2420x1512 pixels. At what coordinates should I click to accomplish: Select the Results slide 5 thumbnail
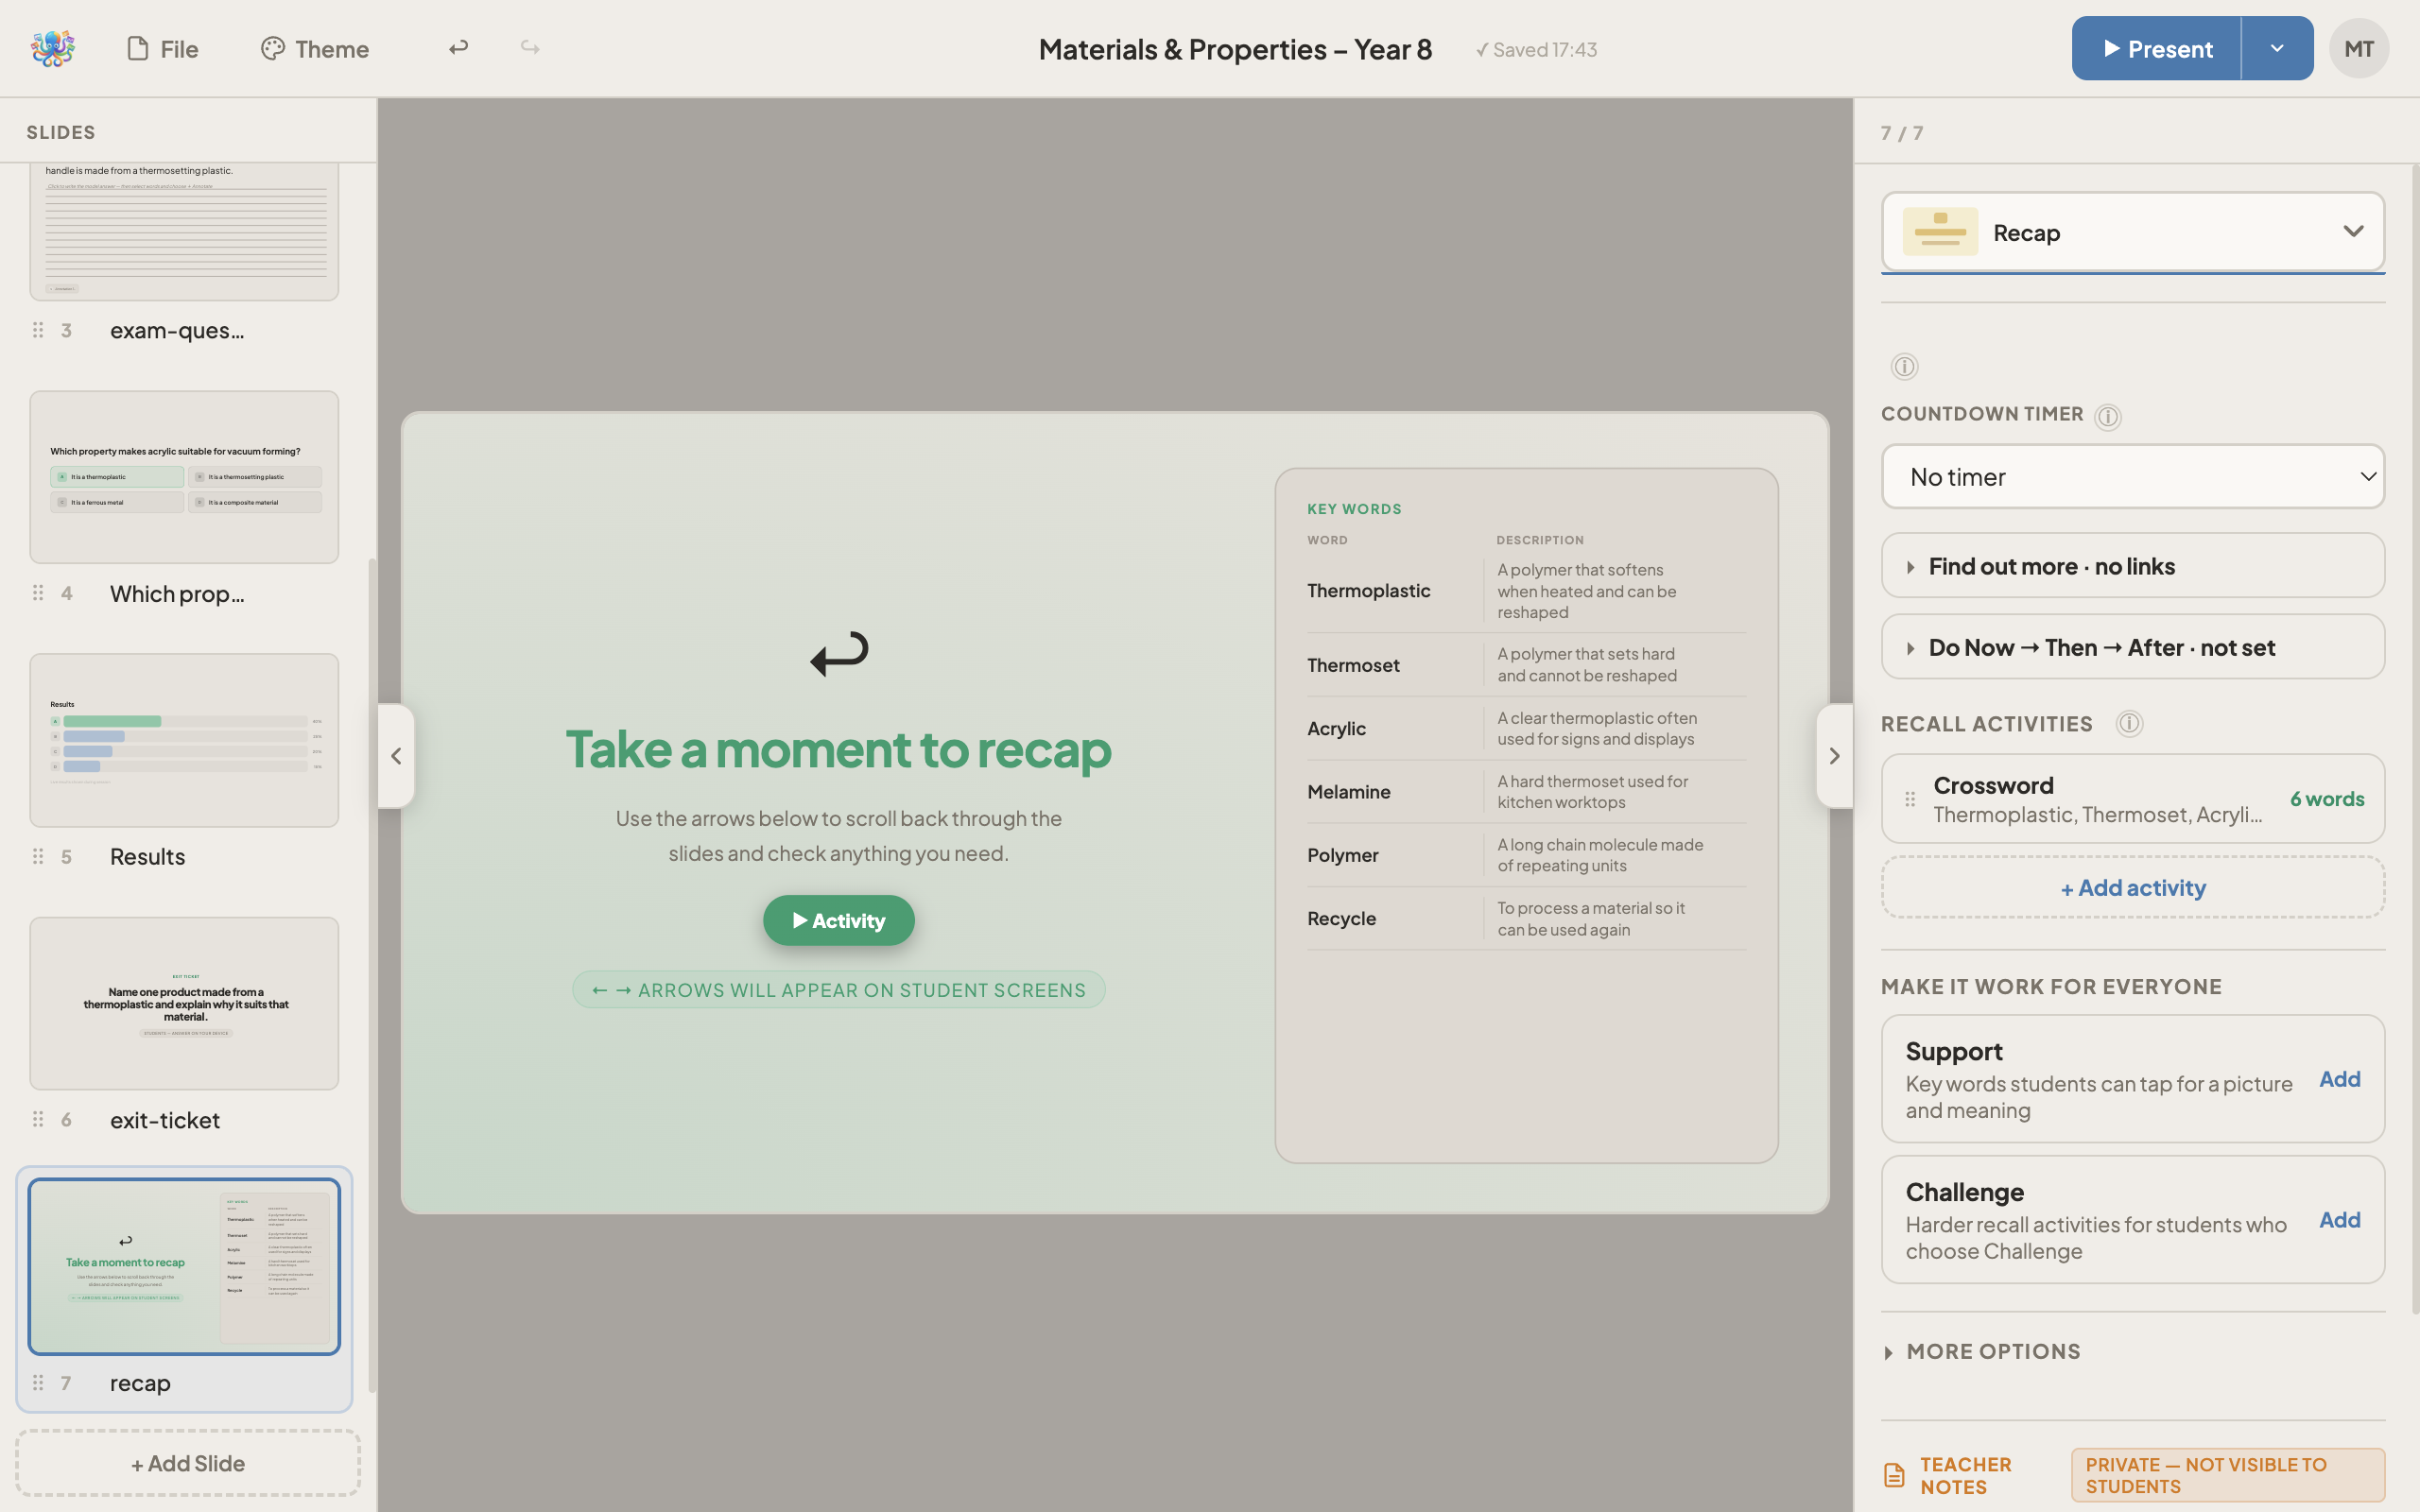(184, 740)
